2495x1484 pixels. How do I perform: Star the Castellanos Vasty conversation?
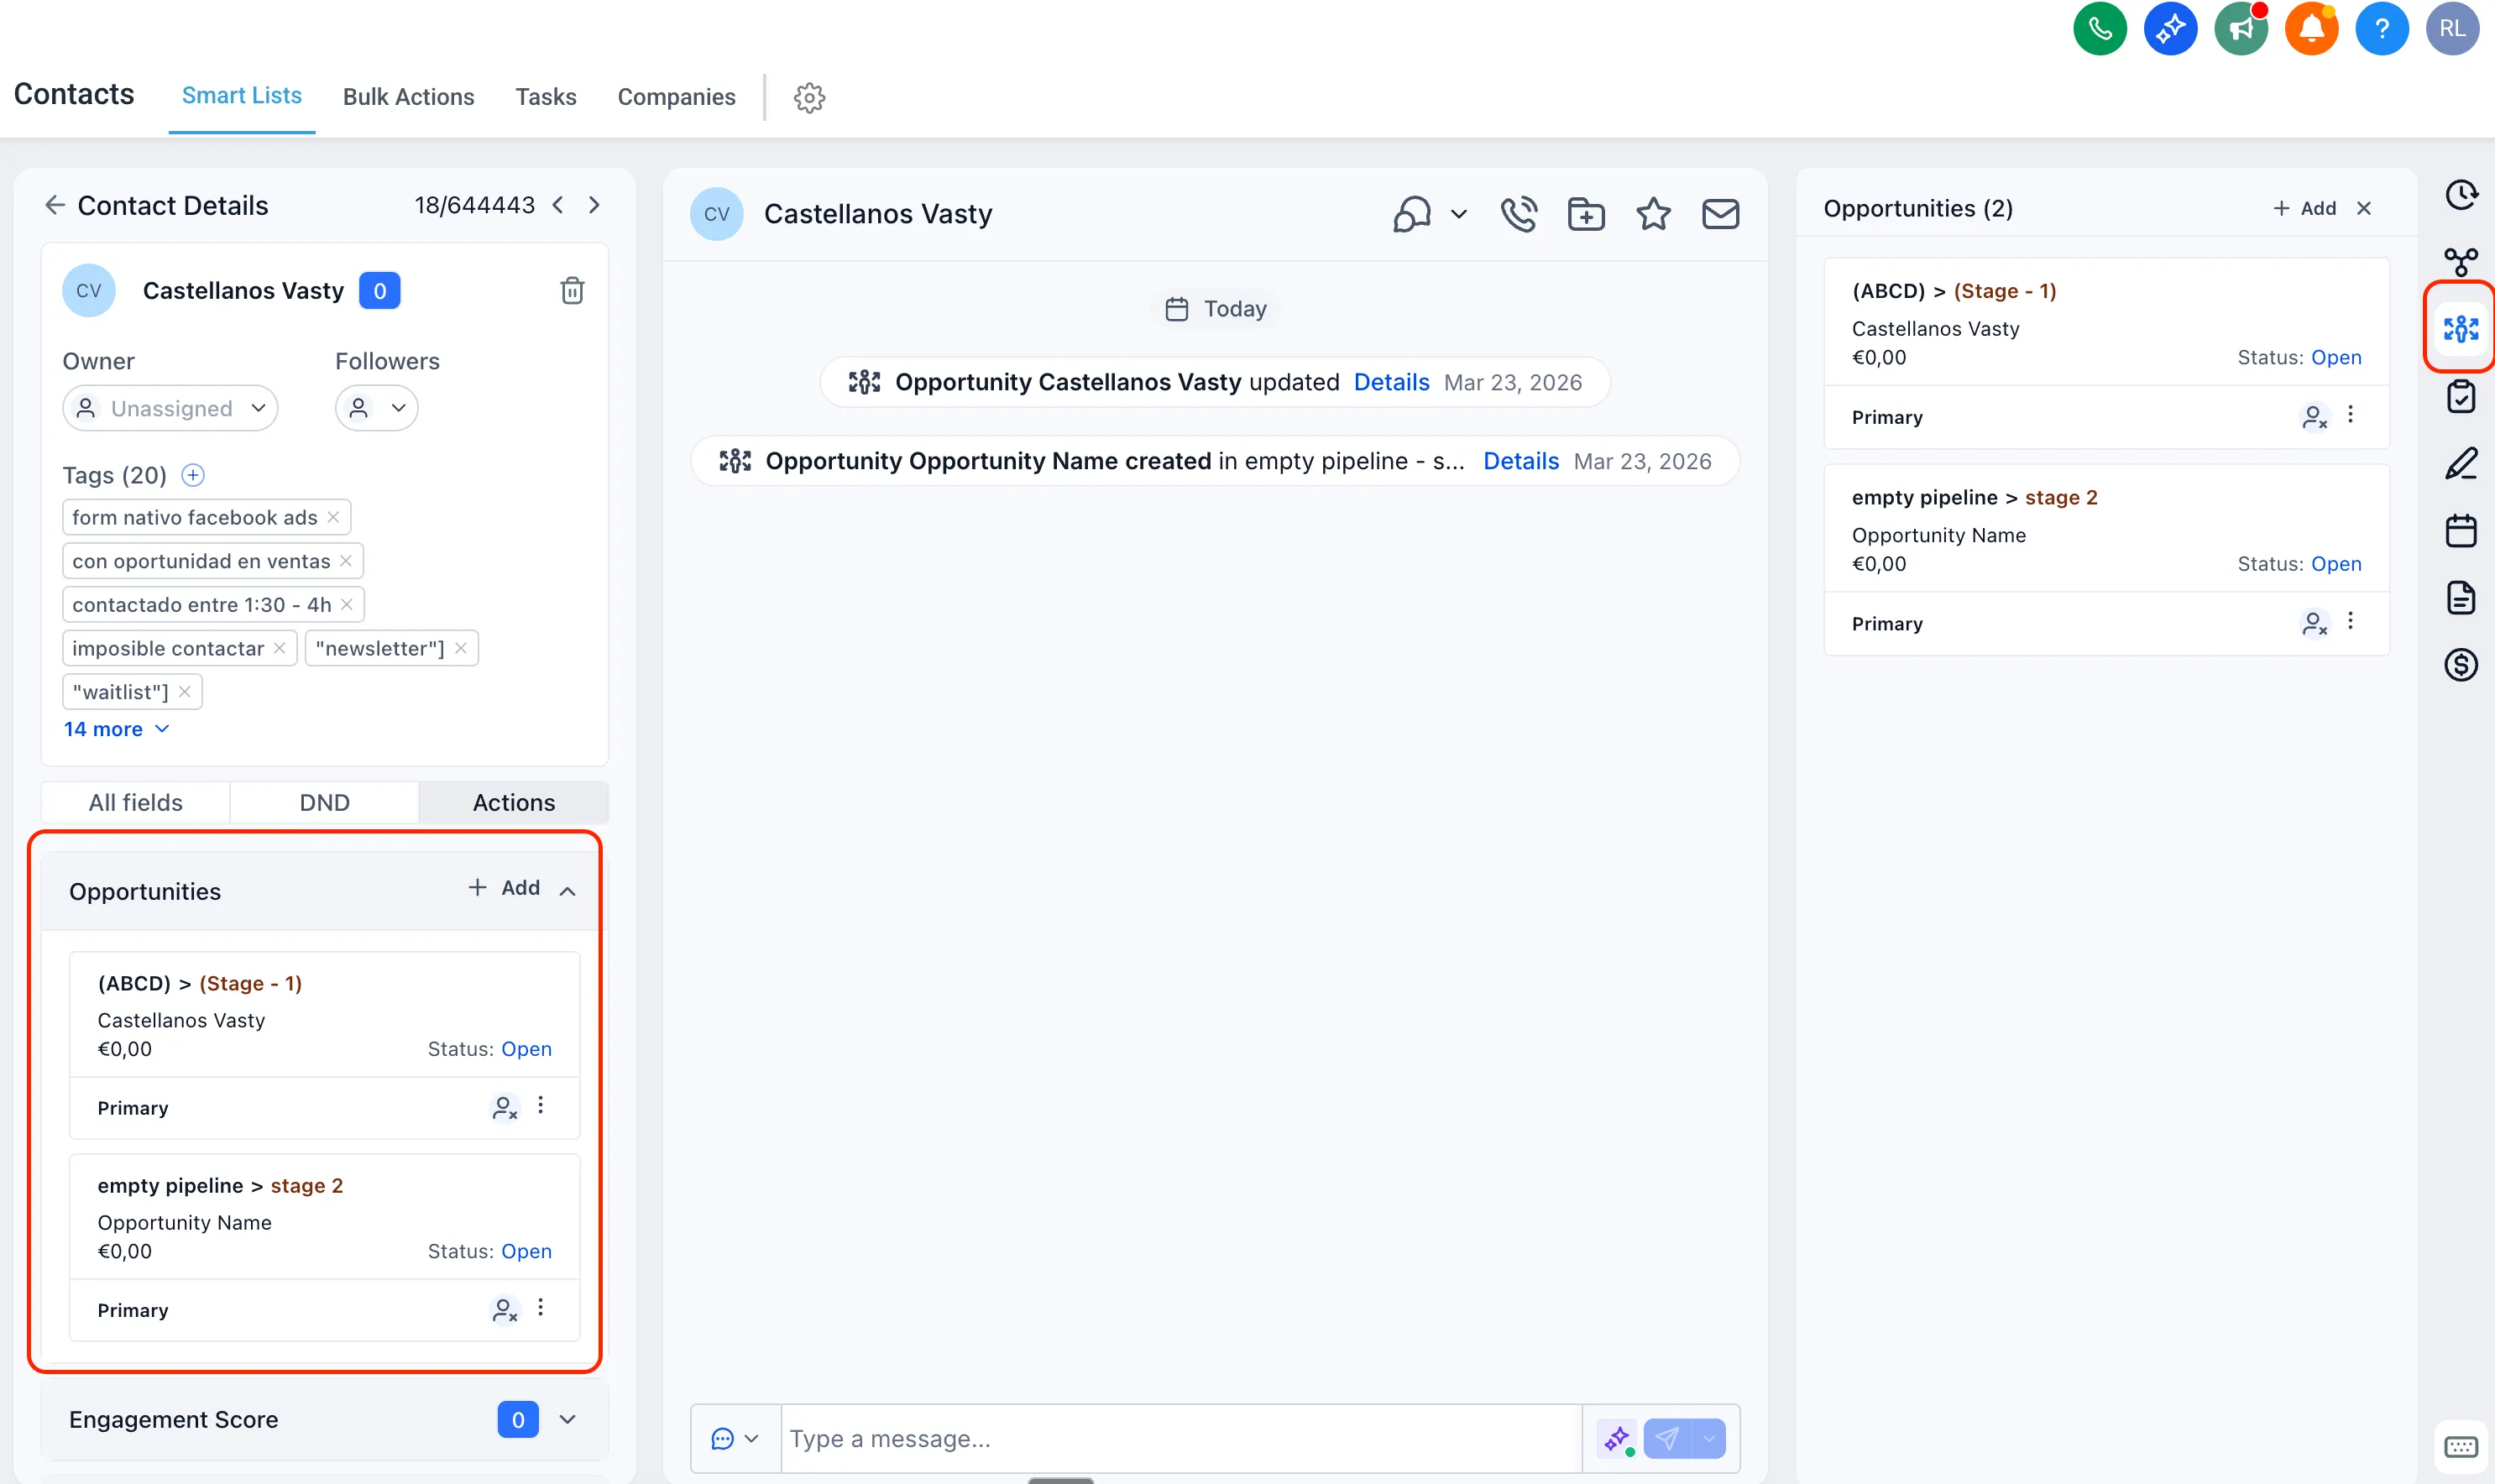pyautogui.click(x=1653, y=213)
